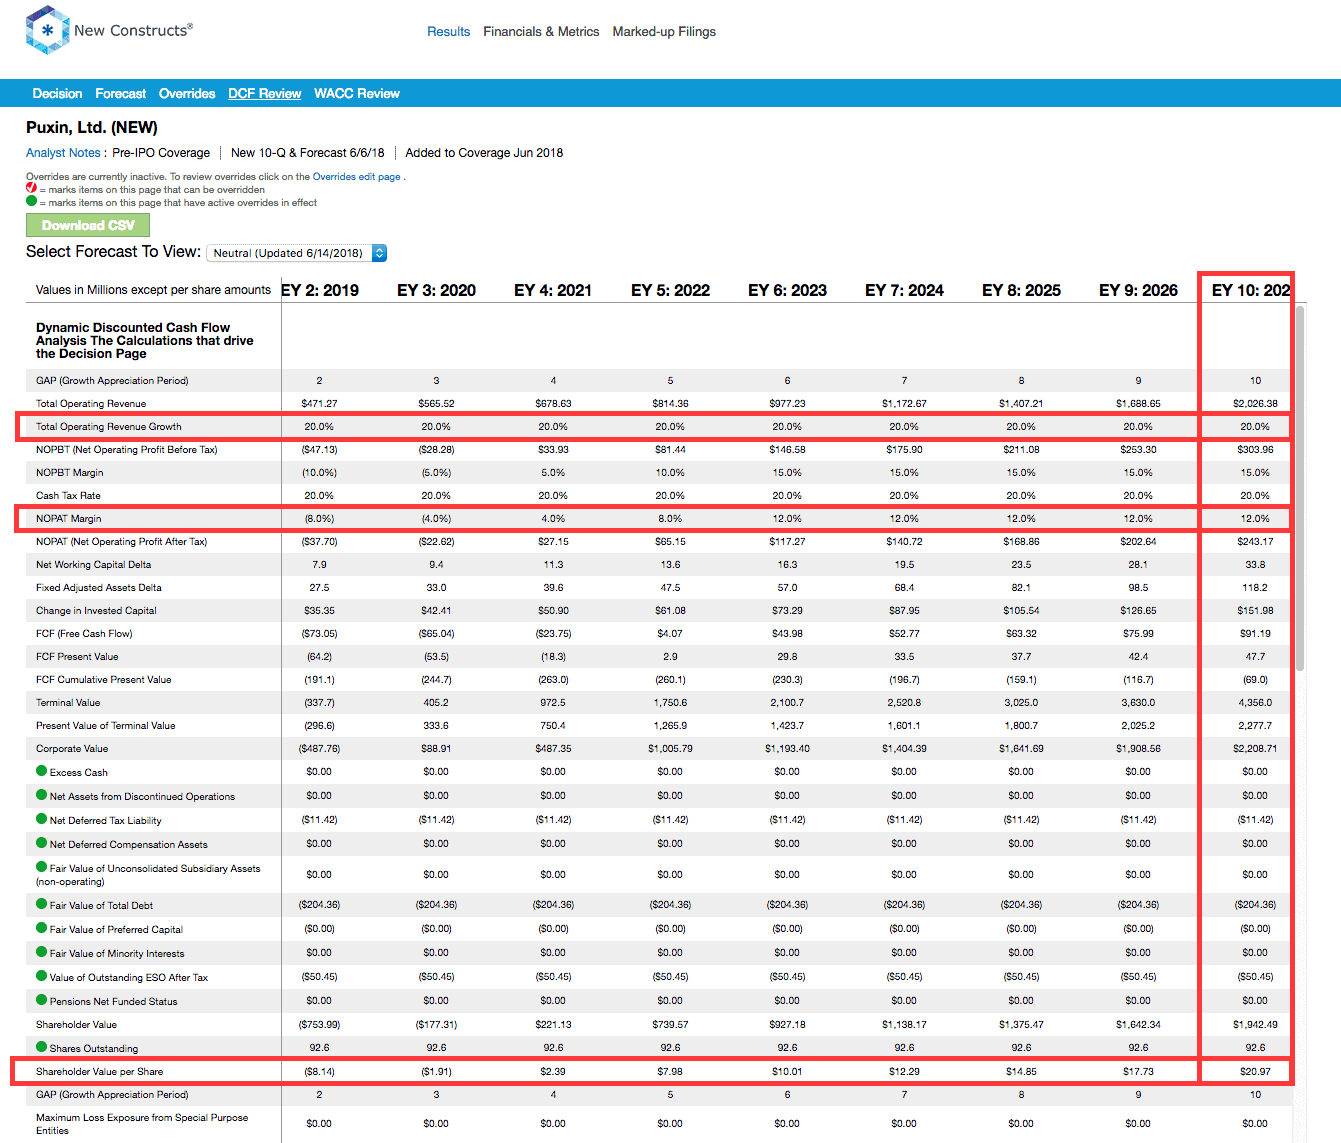Viewport: 1341px width, 1143px height.
Task: Click the New Constructs logo icon
Action: pyautogui.click(x=47, y=30)
